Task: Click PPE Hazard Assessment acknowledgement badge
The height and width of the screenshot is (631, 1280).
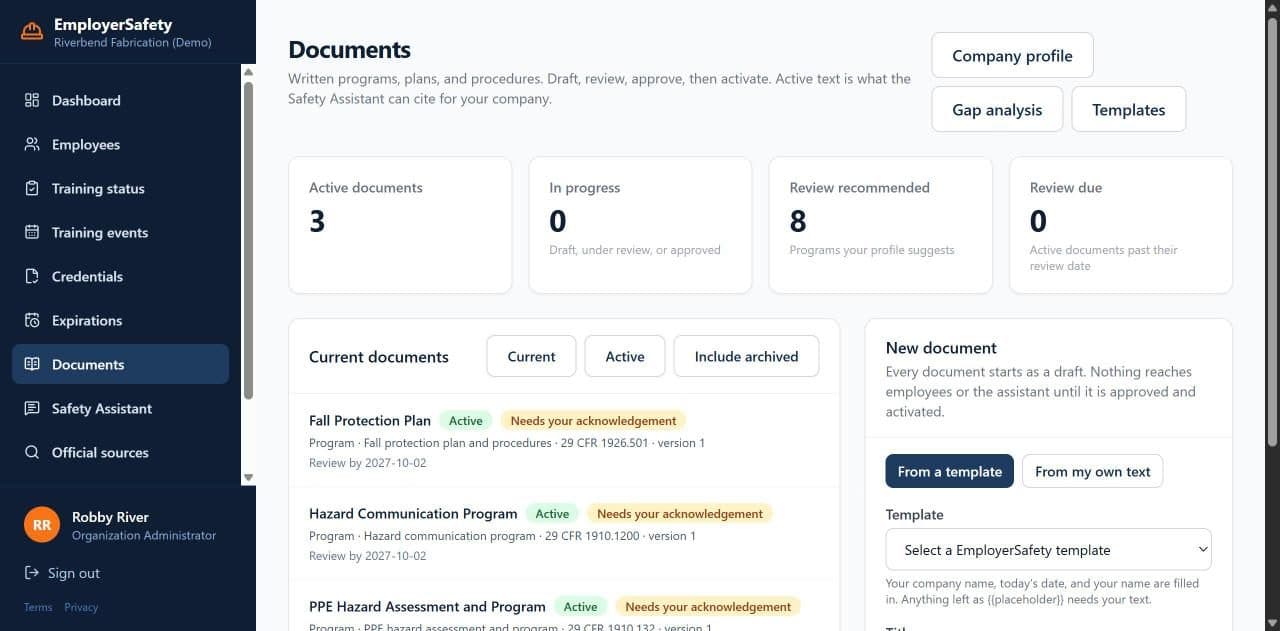Action: coord(708,607)
